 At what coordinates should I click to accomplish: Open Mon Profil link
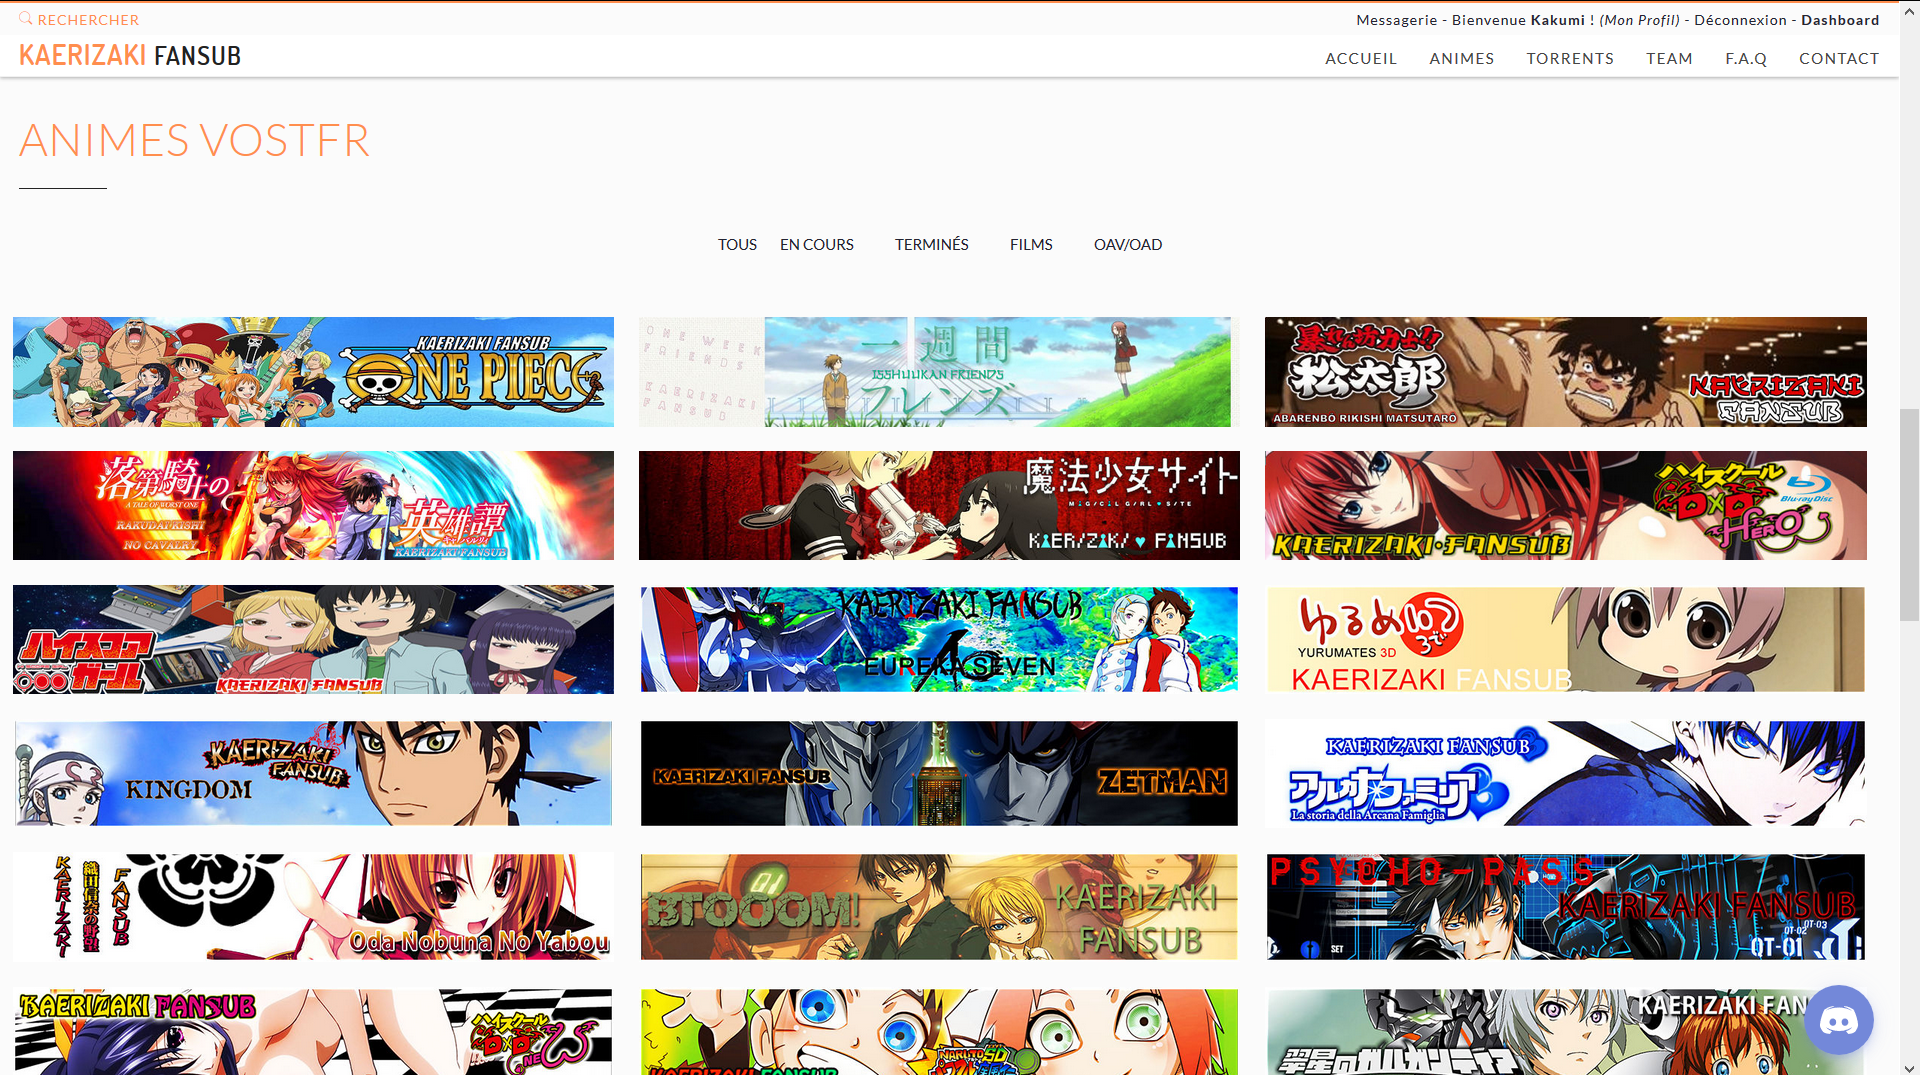pyautogui.click(x=1639, y=20)
